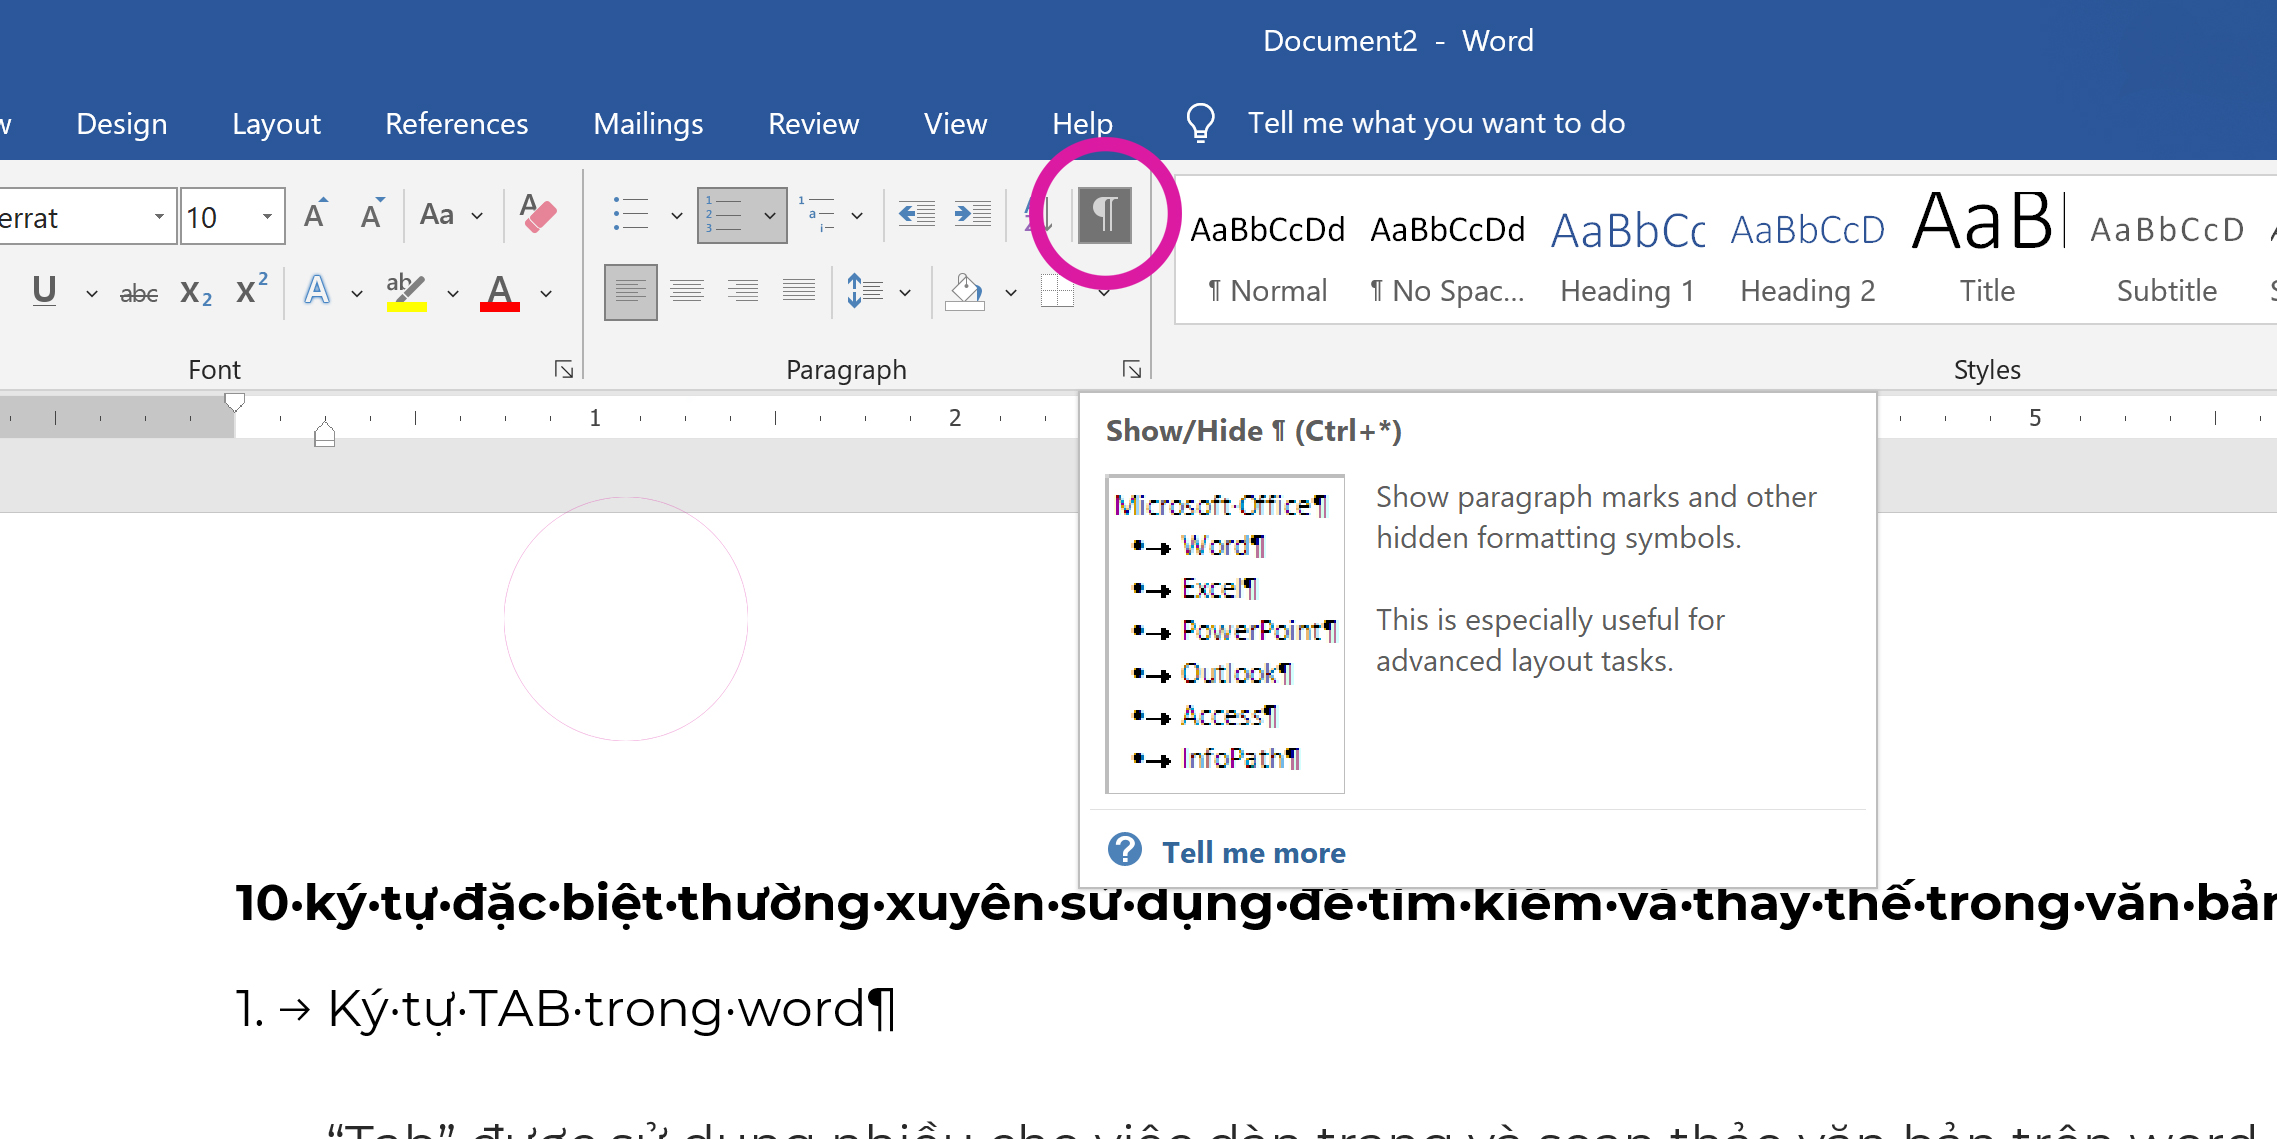The height and width of the screenshot is (1139, 2277).
Task: Click Tell me more link in tooltip
Action: click(1254, 853)
